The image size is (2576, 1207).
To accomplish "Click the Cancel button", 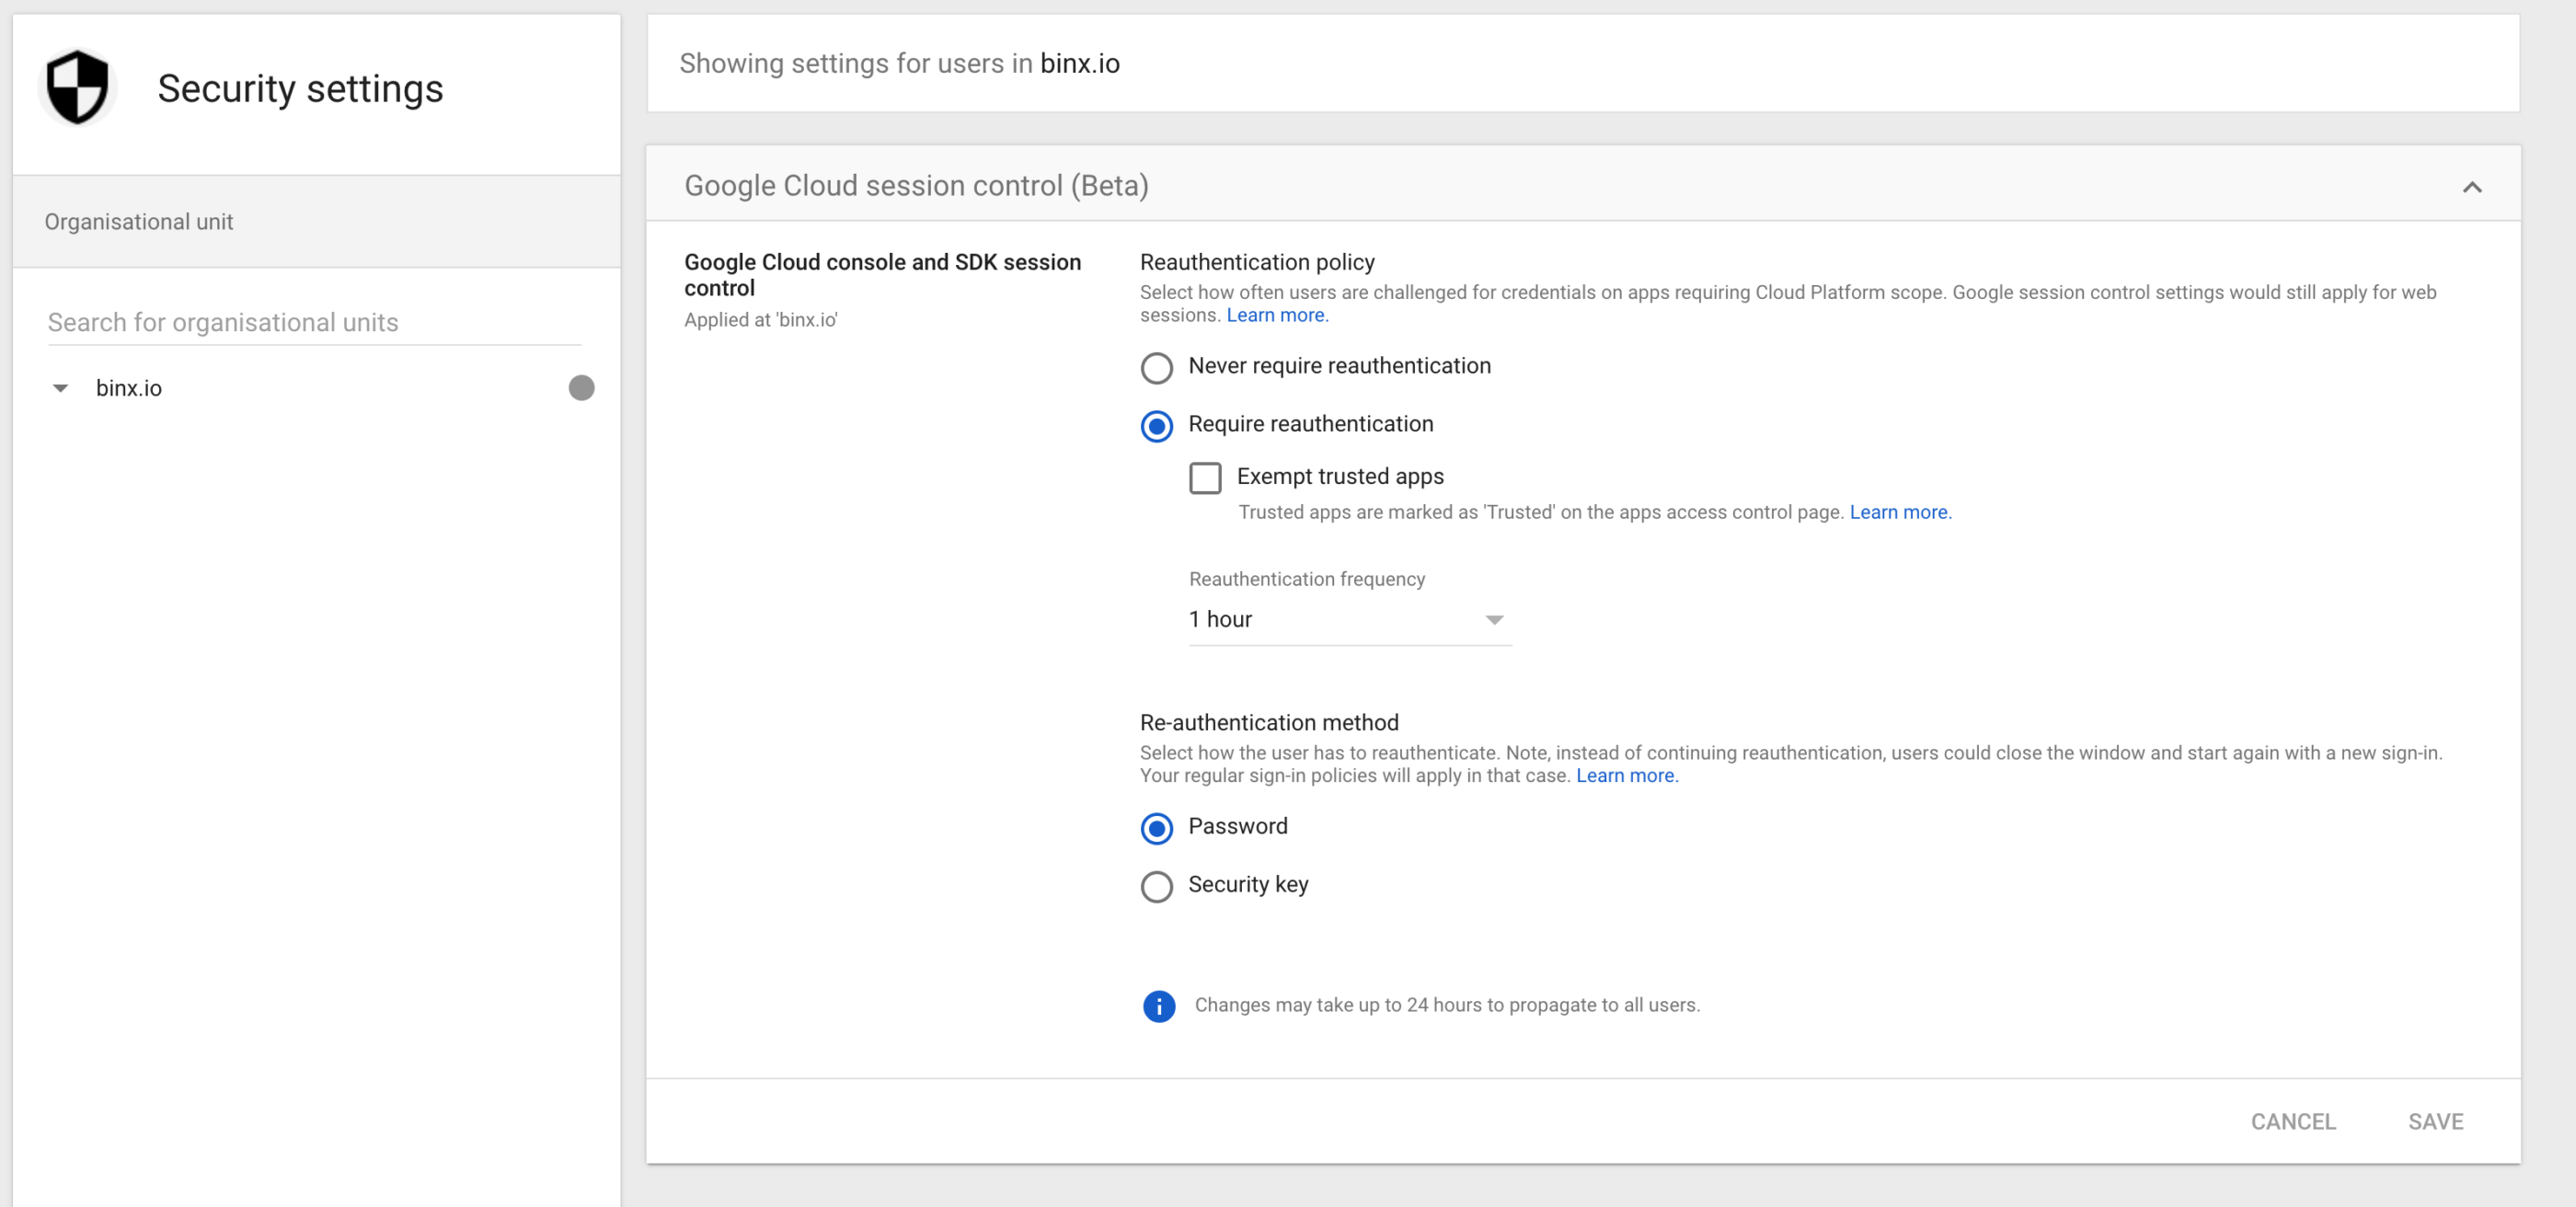I will (x=2292, y=1121).
